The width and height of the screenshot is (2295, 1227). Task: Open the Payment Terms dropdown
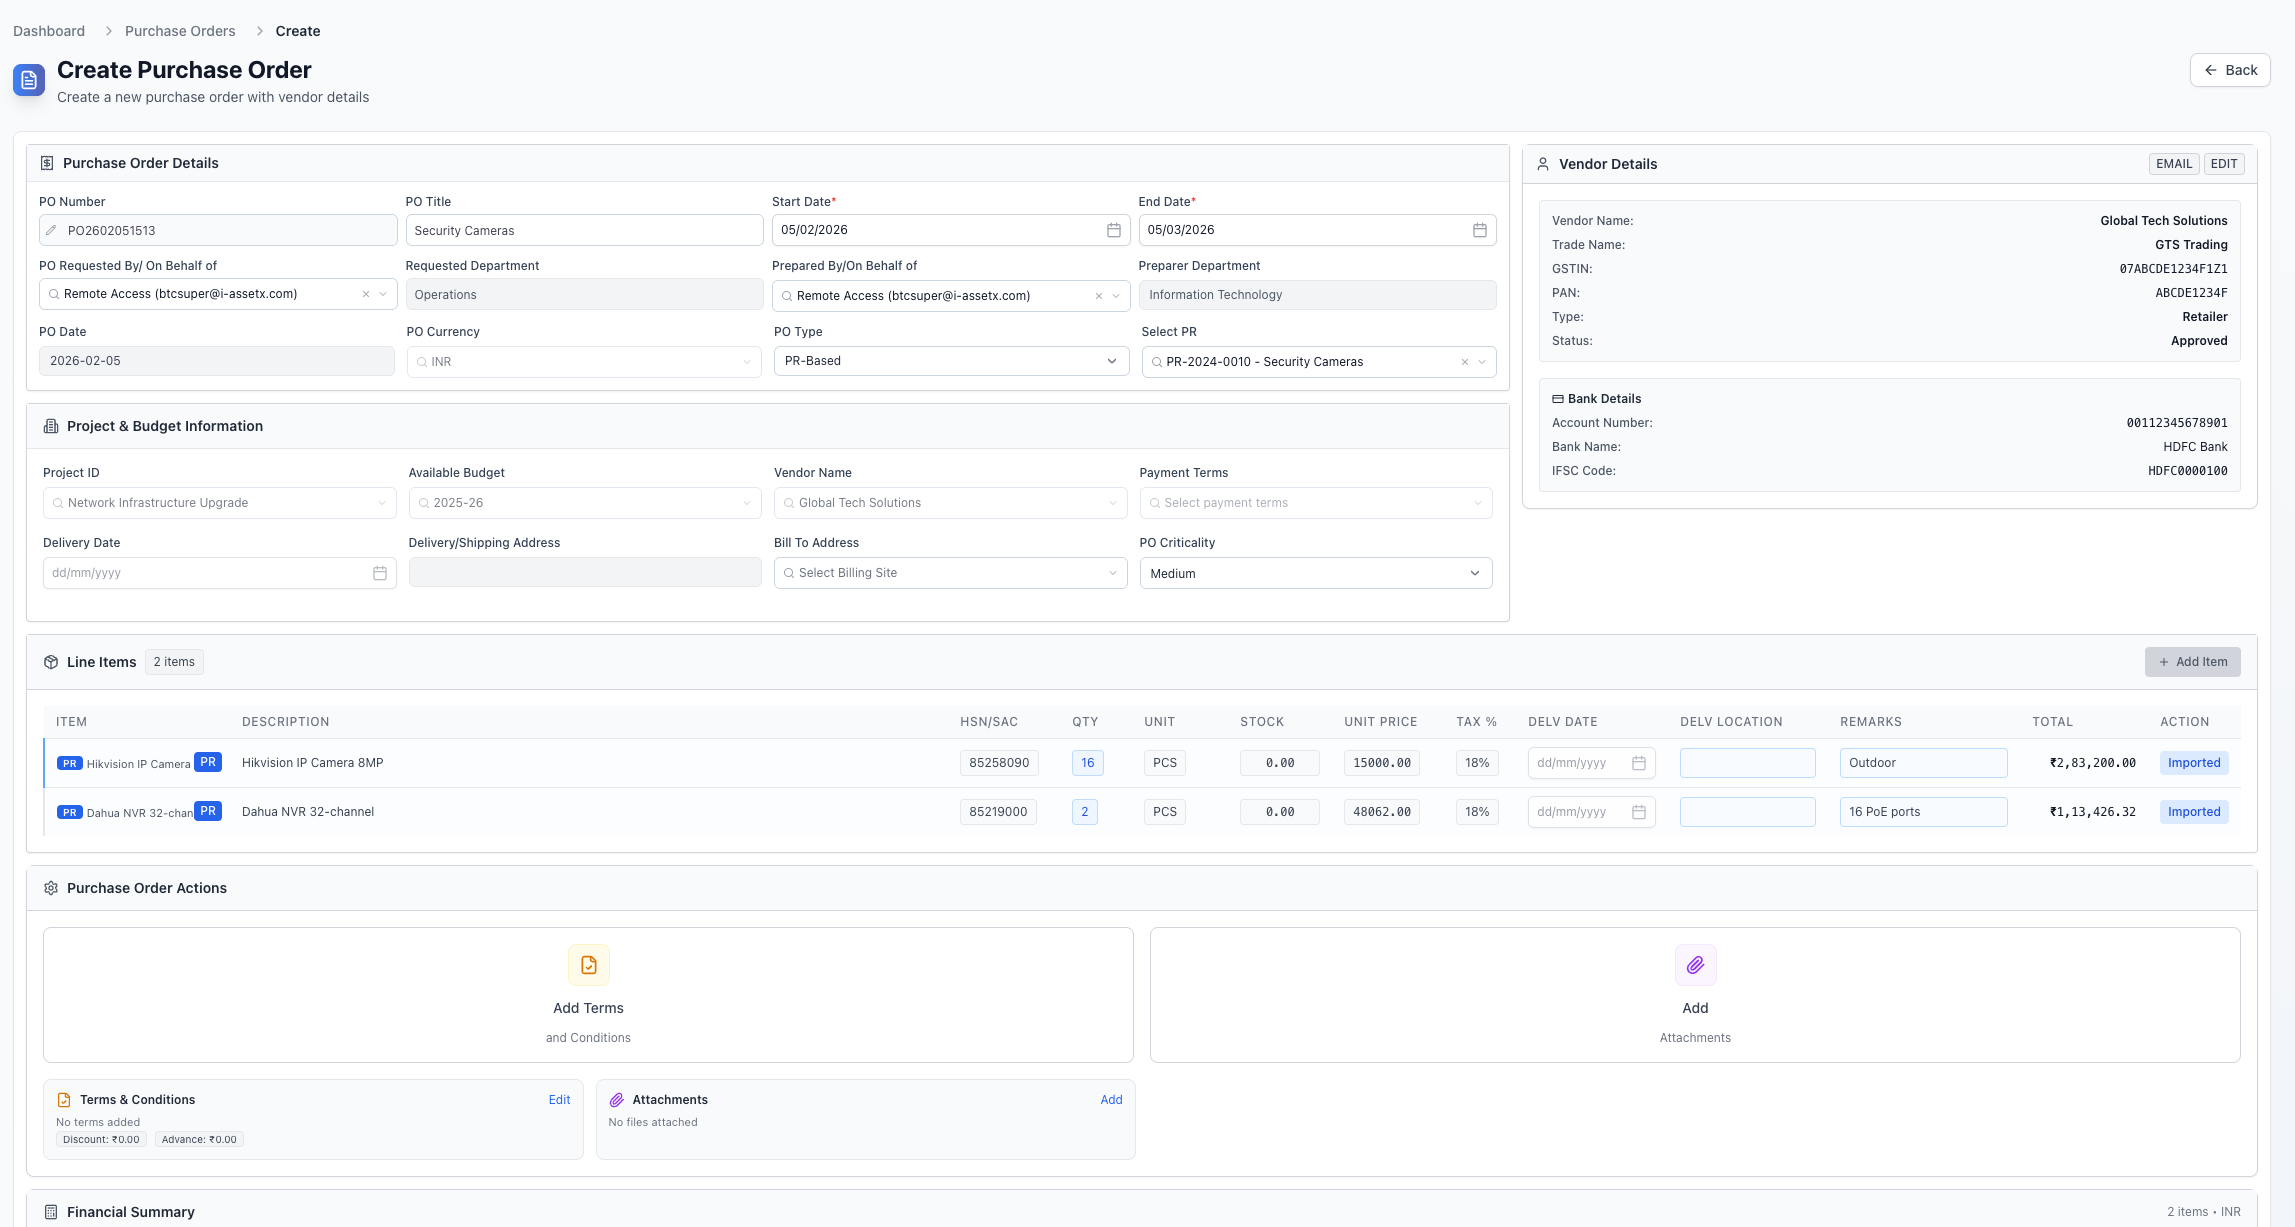click(1315, 503)
